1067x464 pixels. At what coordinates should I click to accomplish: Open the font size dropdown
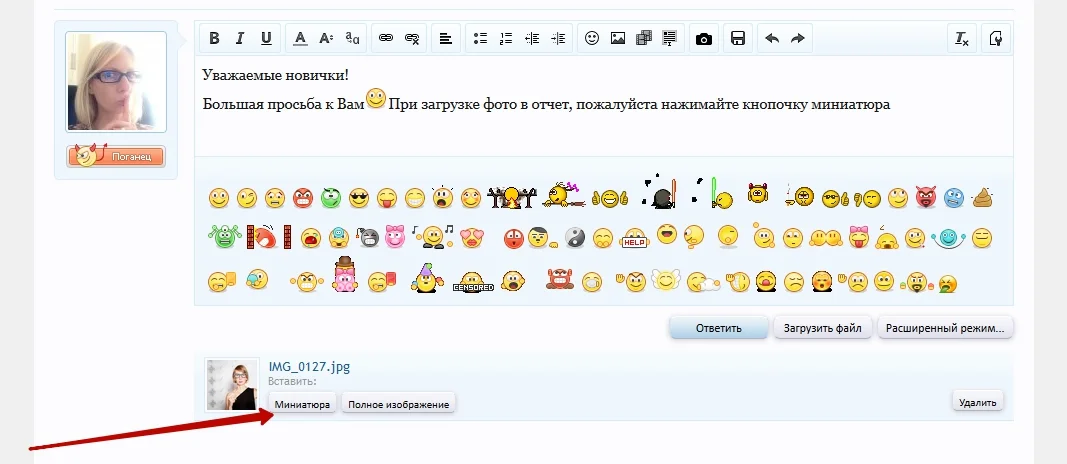tap(327, 38)
